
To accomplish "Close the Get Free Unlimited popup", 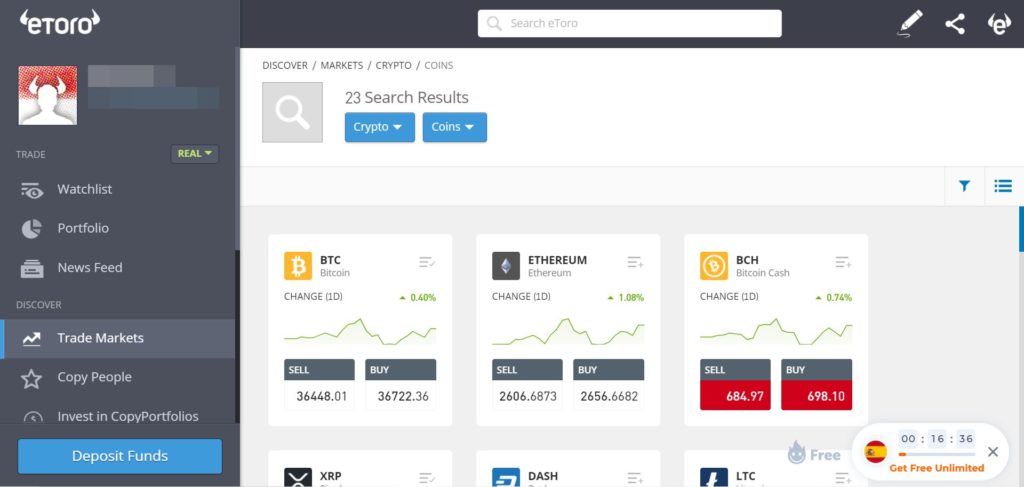I will [x=993, y=452].
